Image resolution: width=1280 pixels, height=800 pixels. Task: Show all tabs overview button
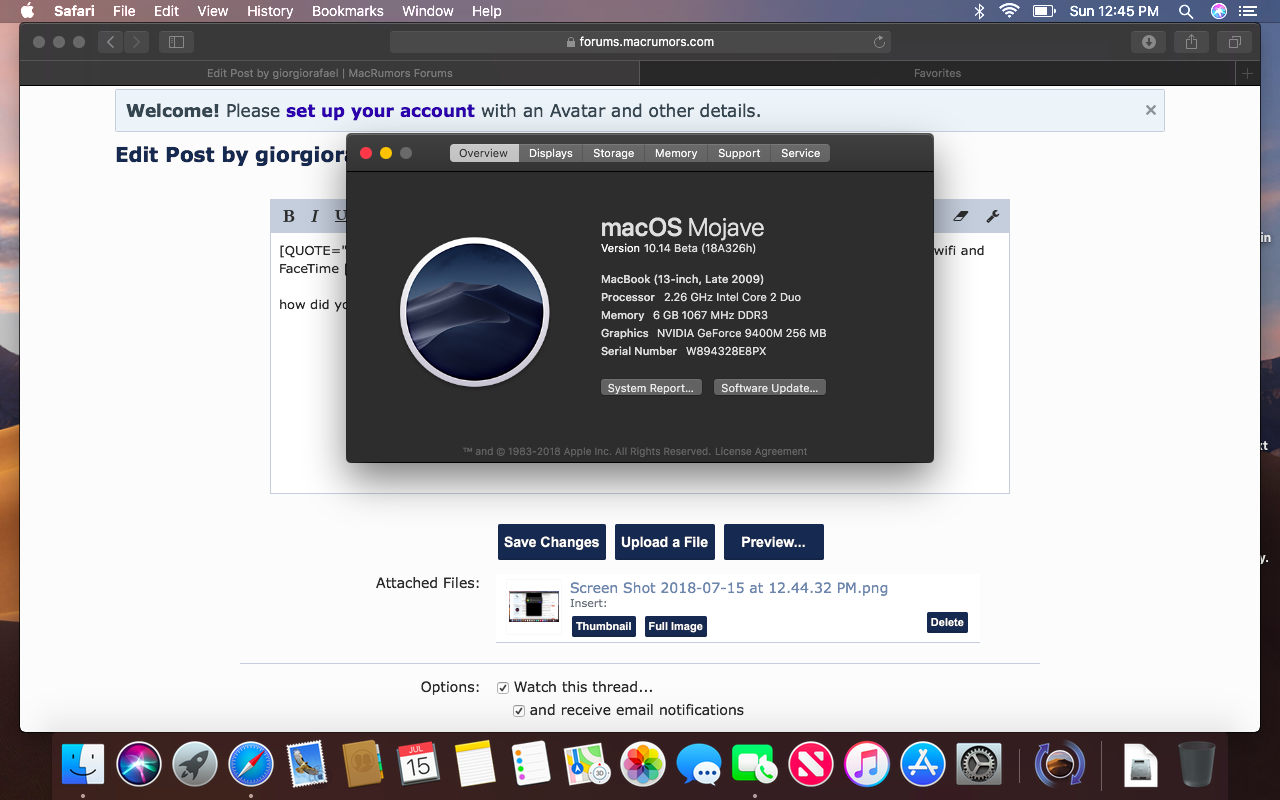[x=1234, y=42]
